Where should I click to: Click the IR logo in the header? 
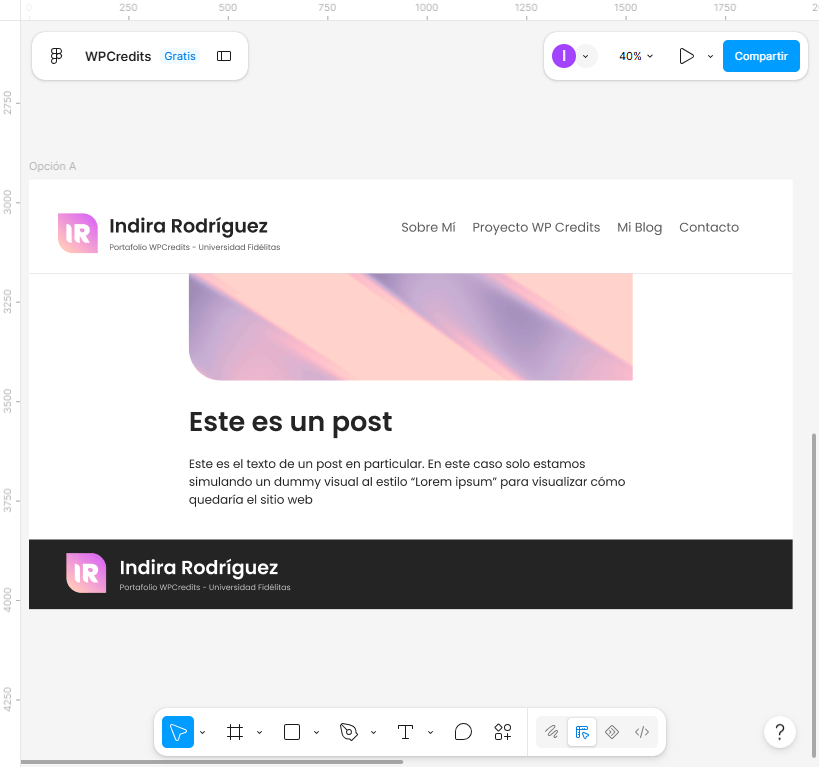pyautogui.click(x=78, y=233)
